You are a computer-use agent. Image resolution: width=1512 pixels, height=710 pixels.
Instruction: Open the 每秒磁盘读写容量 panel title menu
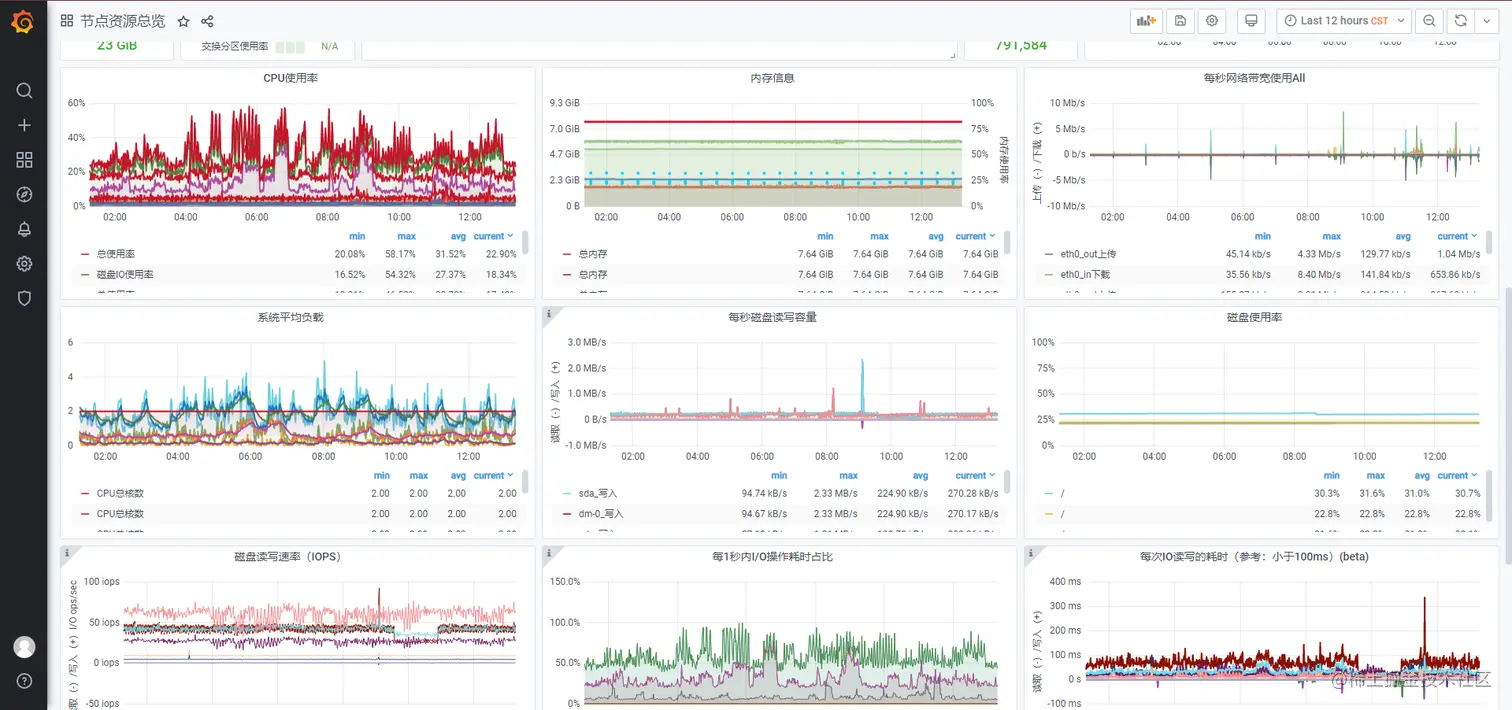[772, 317]
